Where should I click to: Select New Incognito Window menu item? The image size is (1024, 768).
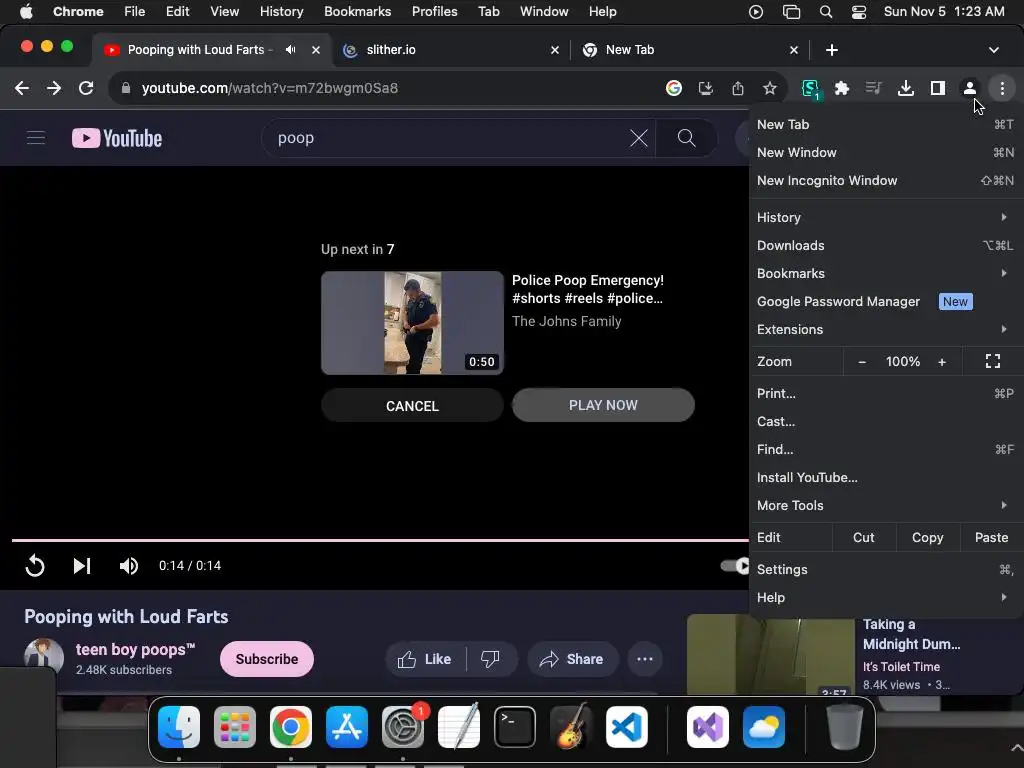[886, 180]
